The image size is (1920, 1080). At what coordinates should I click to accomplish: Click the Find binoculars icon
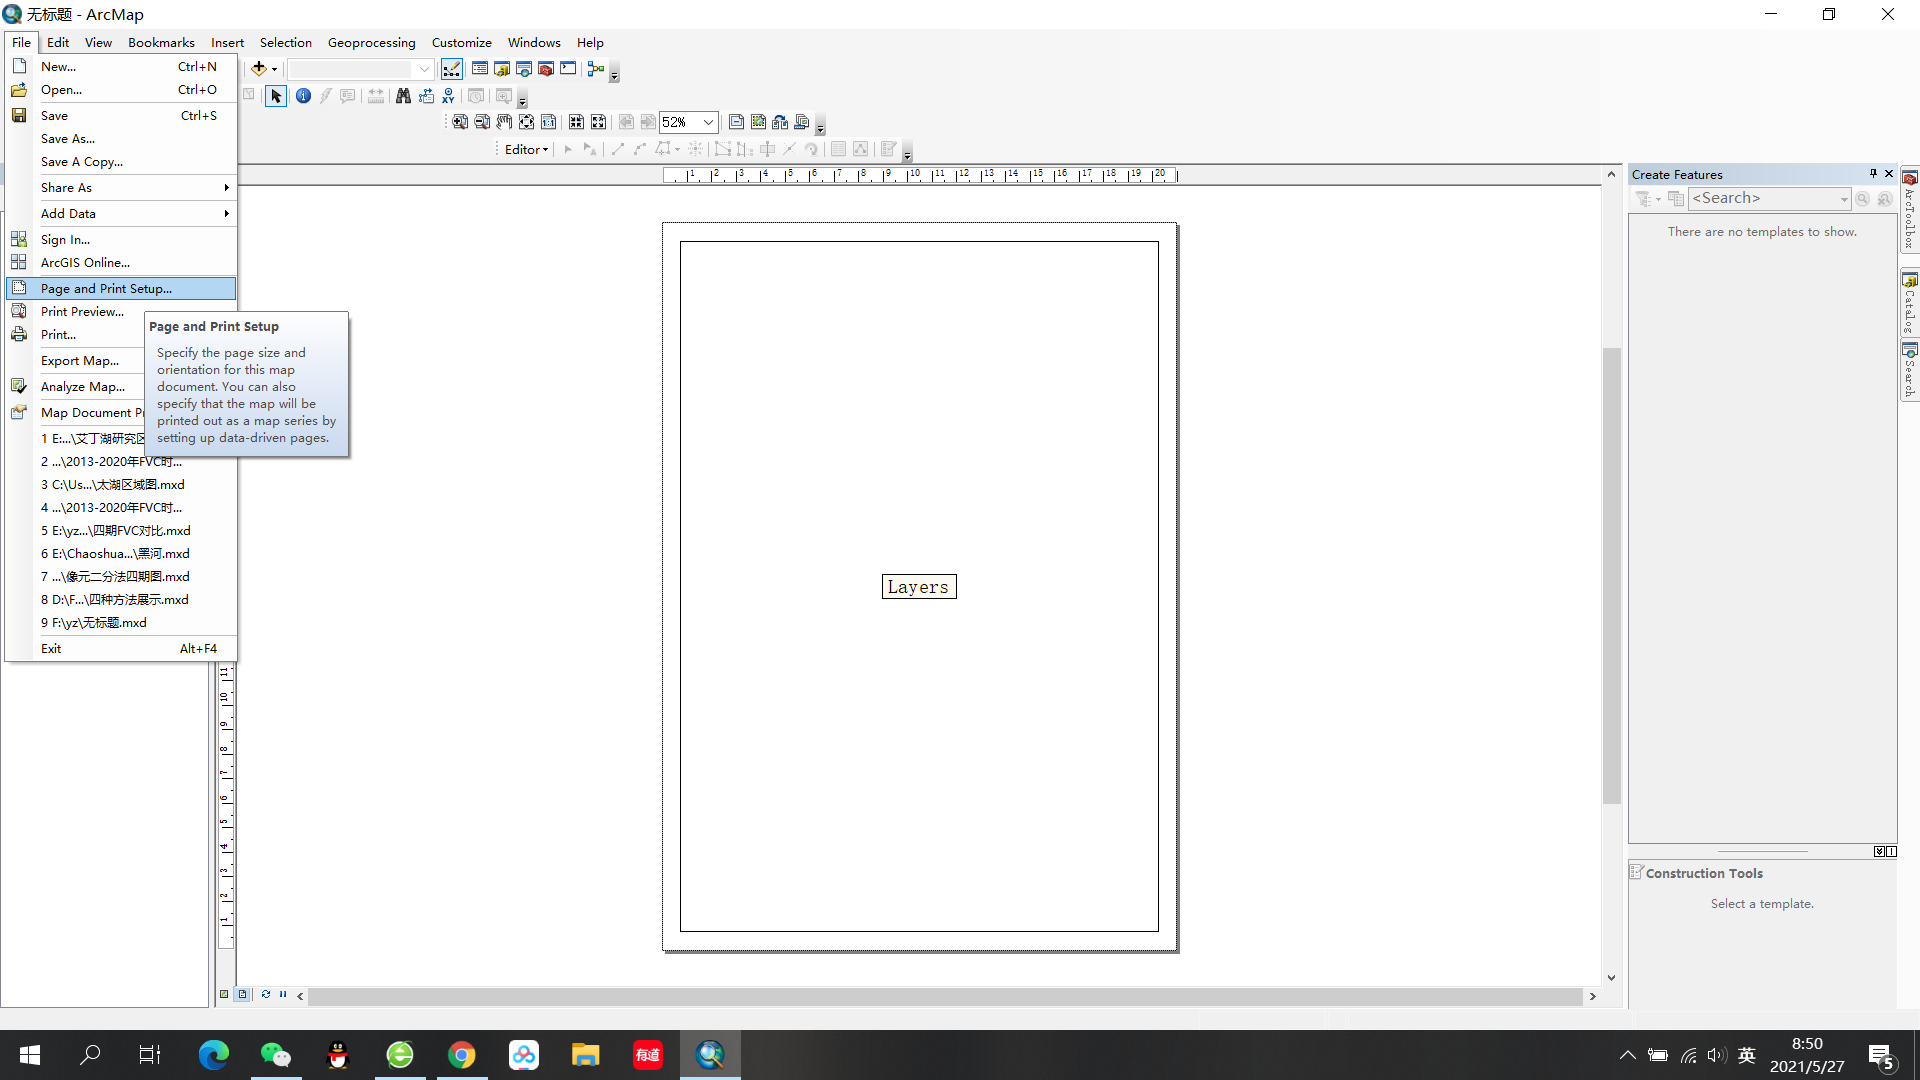[403, 96]
